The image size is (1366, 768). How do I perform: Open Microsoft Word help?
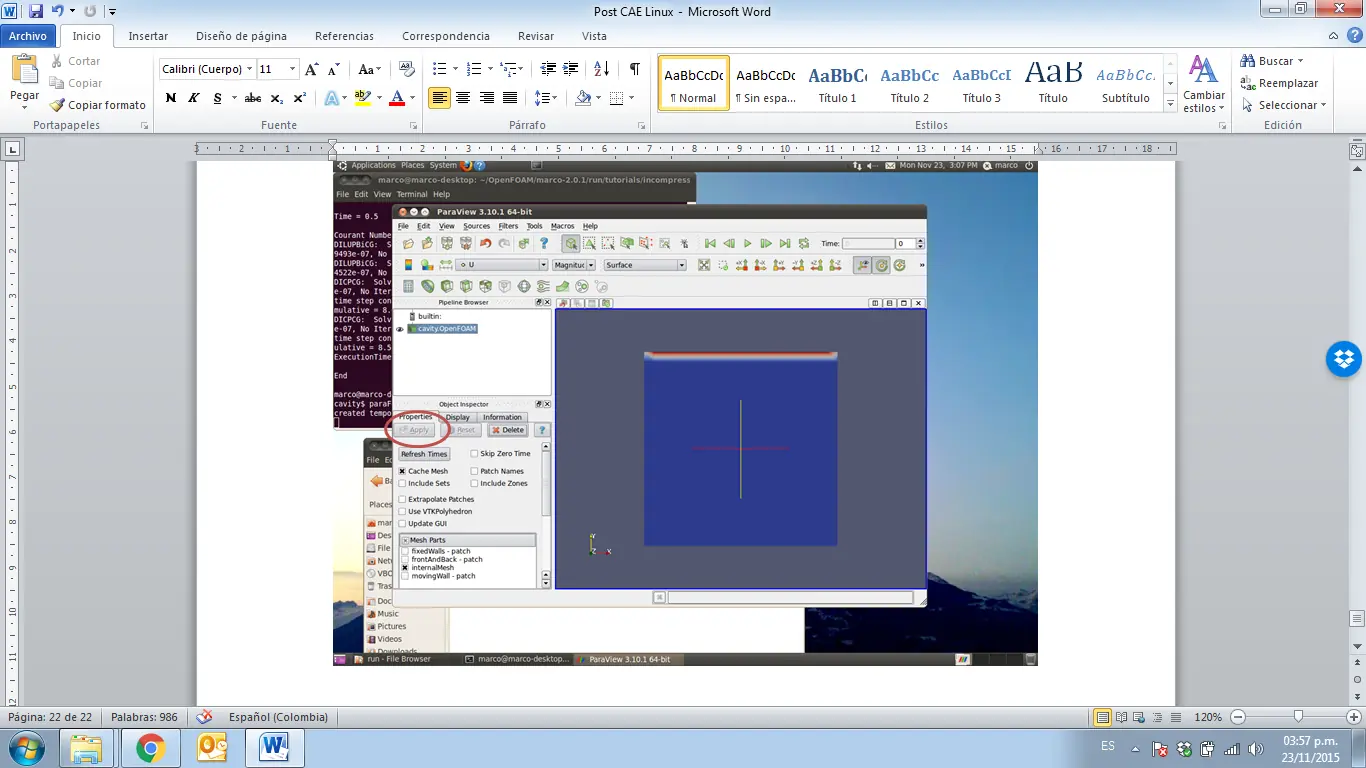1353,36
